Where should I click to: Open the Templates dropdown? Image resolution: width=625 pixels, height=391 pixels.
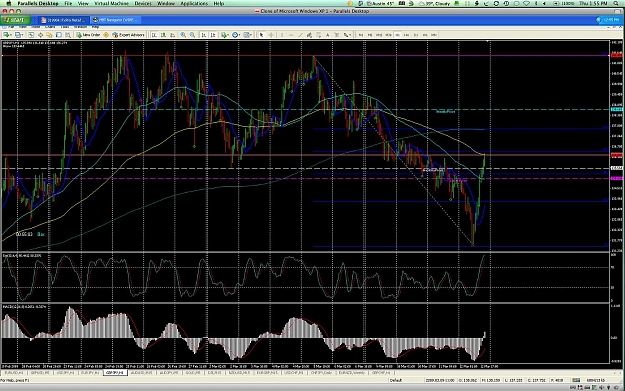point(248,35)
